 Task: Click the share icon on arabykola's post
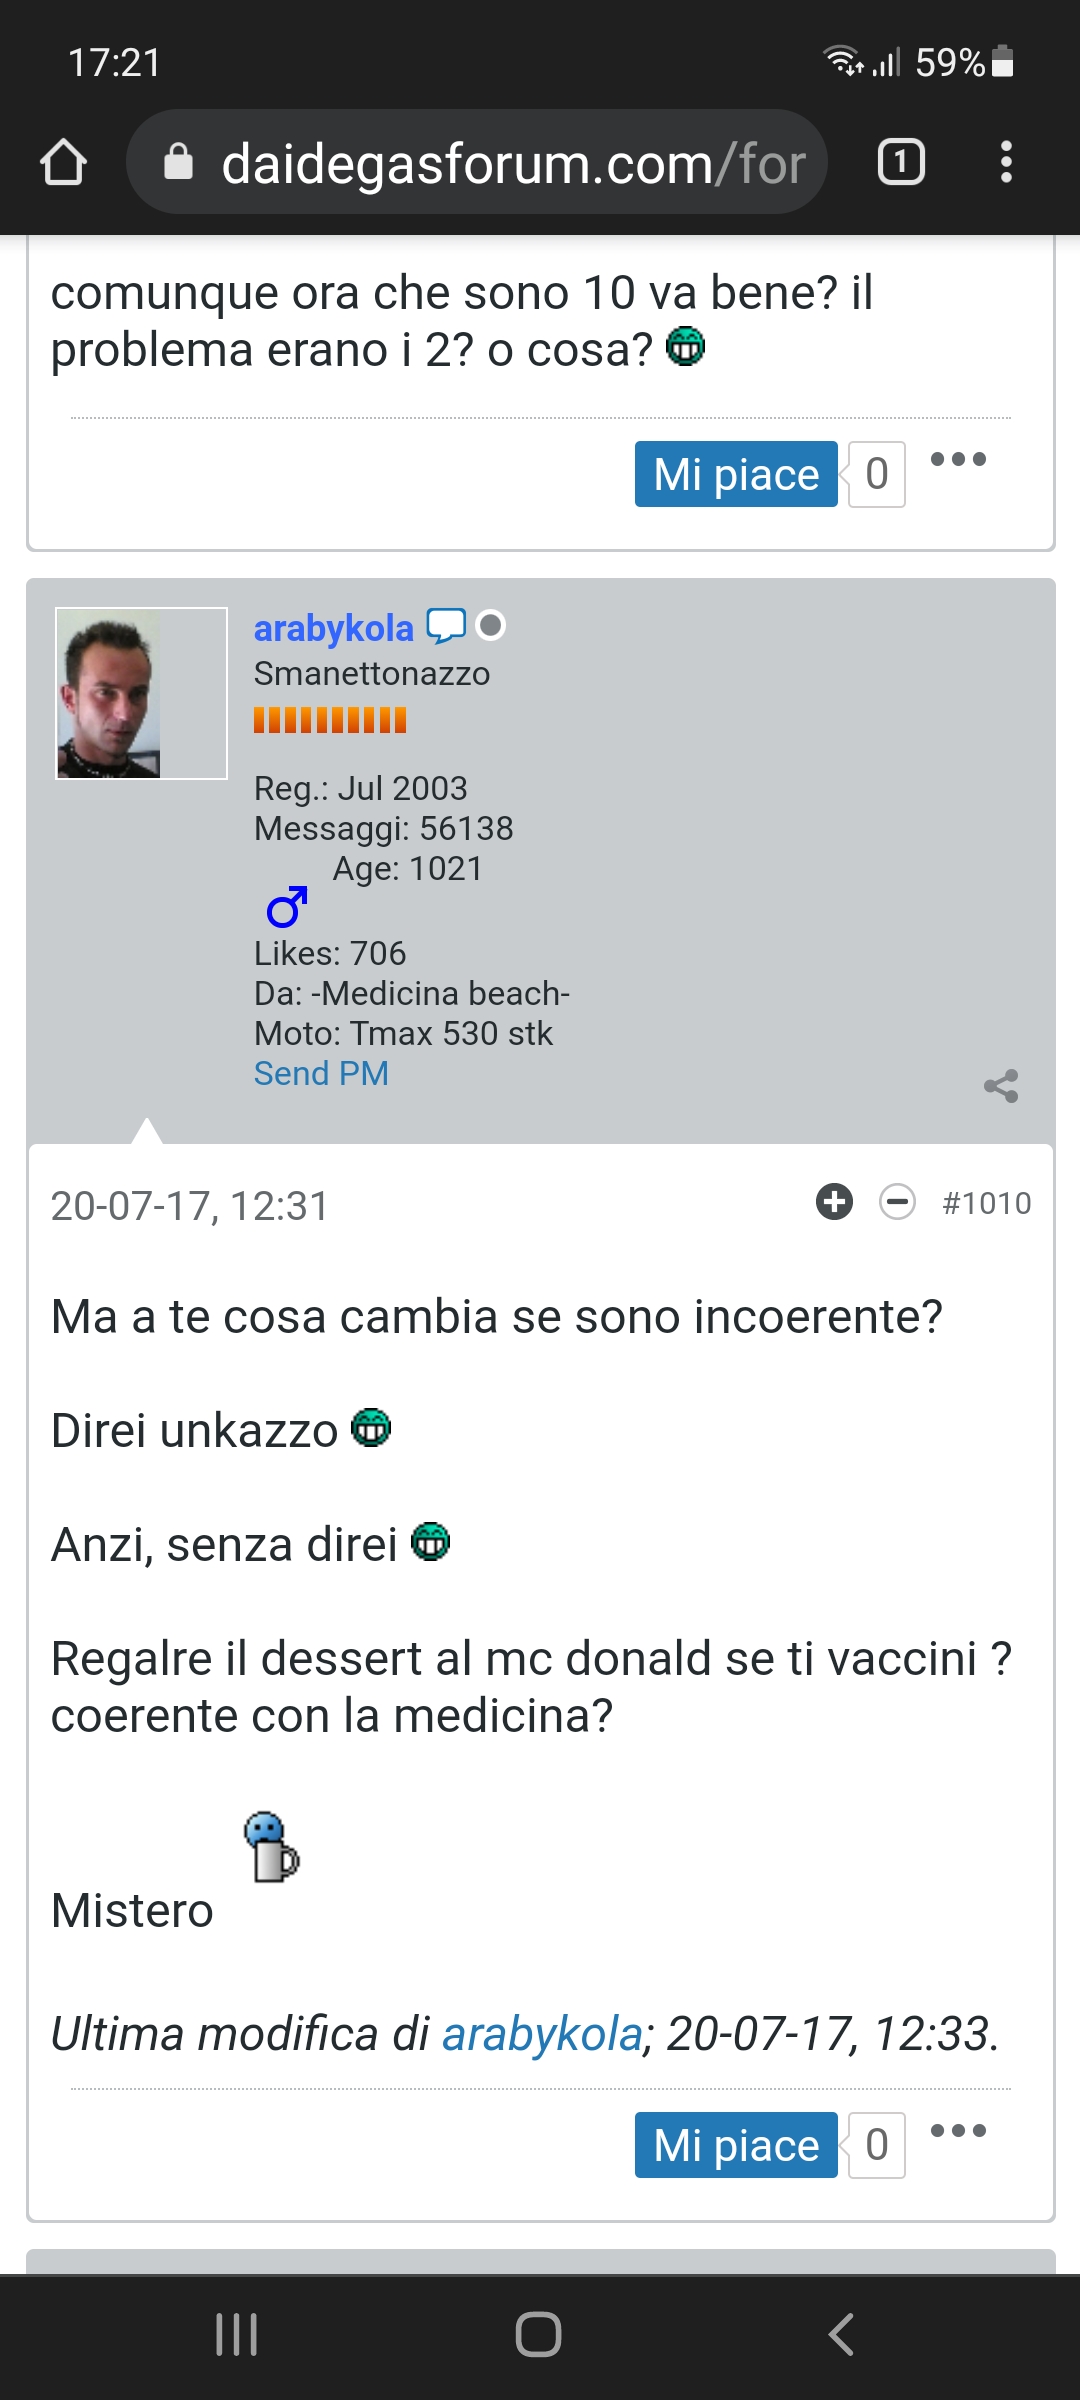[x=1001, y=1086]
